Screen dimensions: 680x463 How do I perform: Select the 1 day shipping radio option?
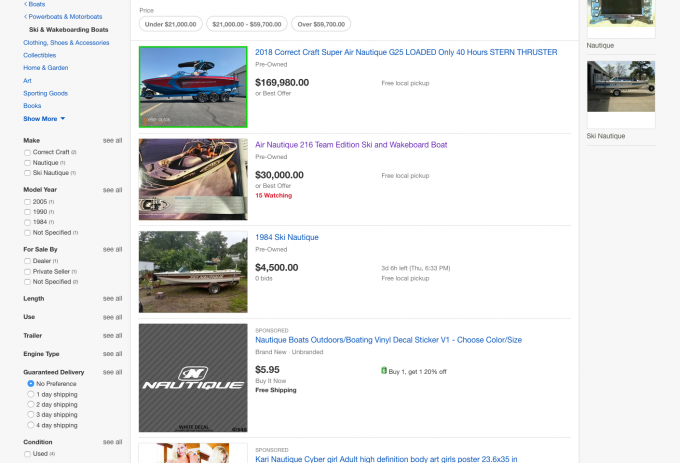(31, 394)
